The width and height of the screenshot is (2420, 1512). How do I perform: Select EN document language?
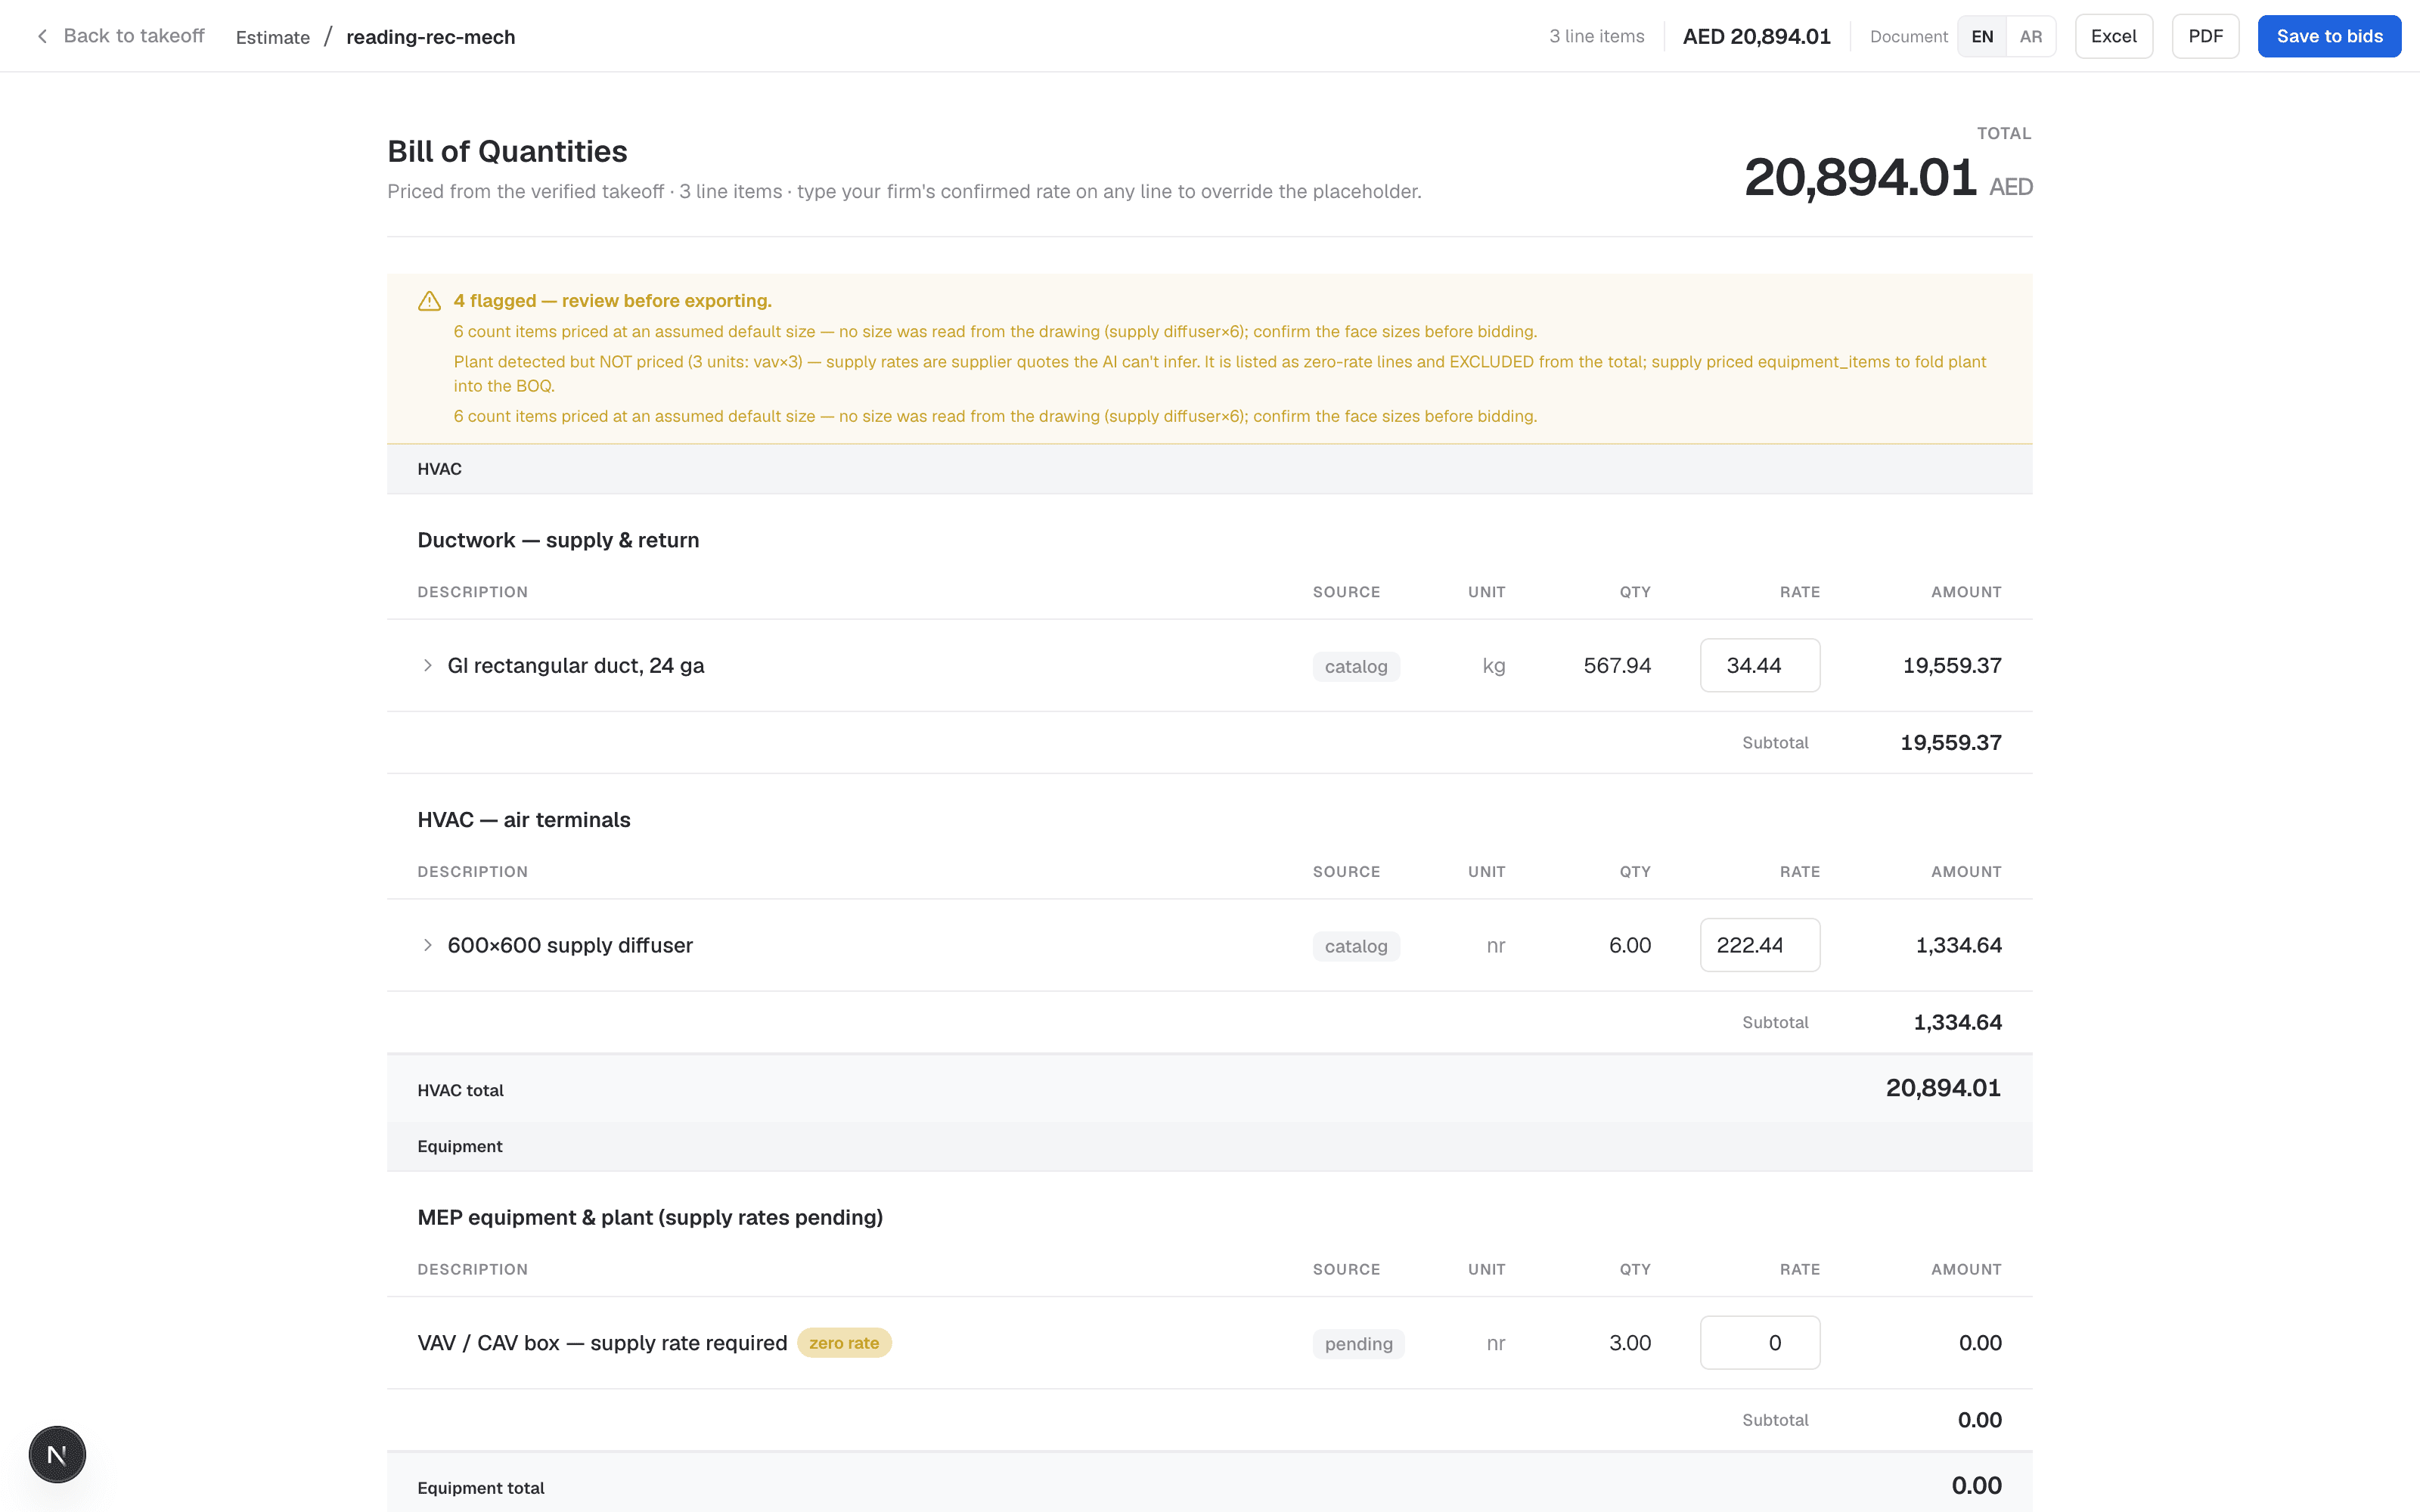[1982, 36]
